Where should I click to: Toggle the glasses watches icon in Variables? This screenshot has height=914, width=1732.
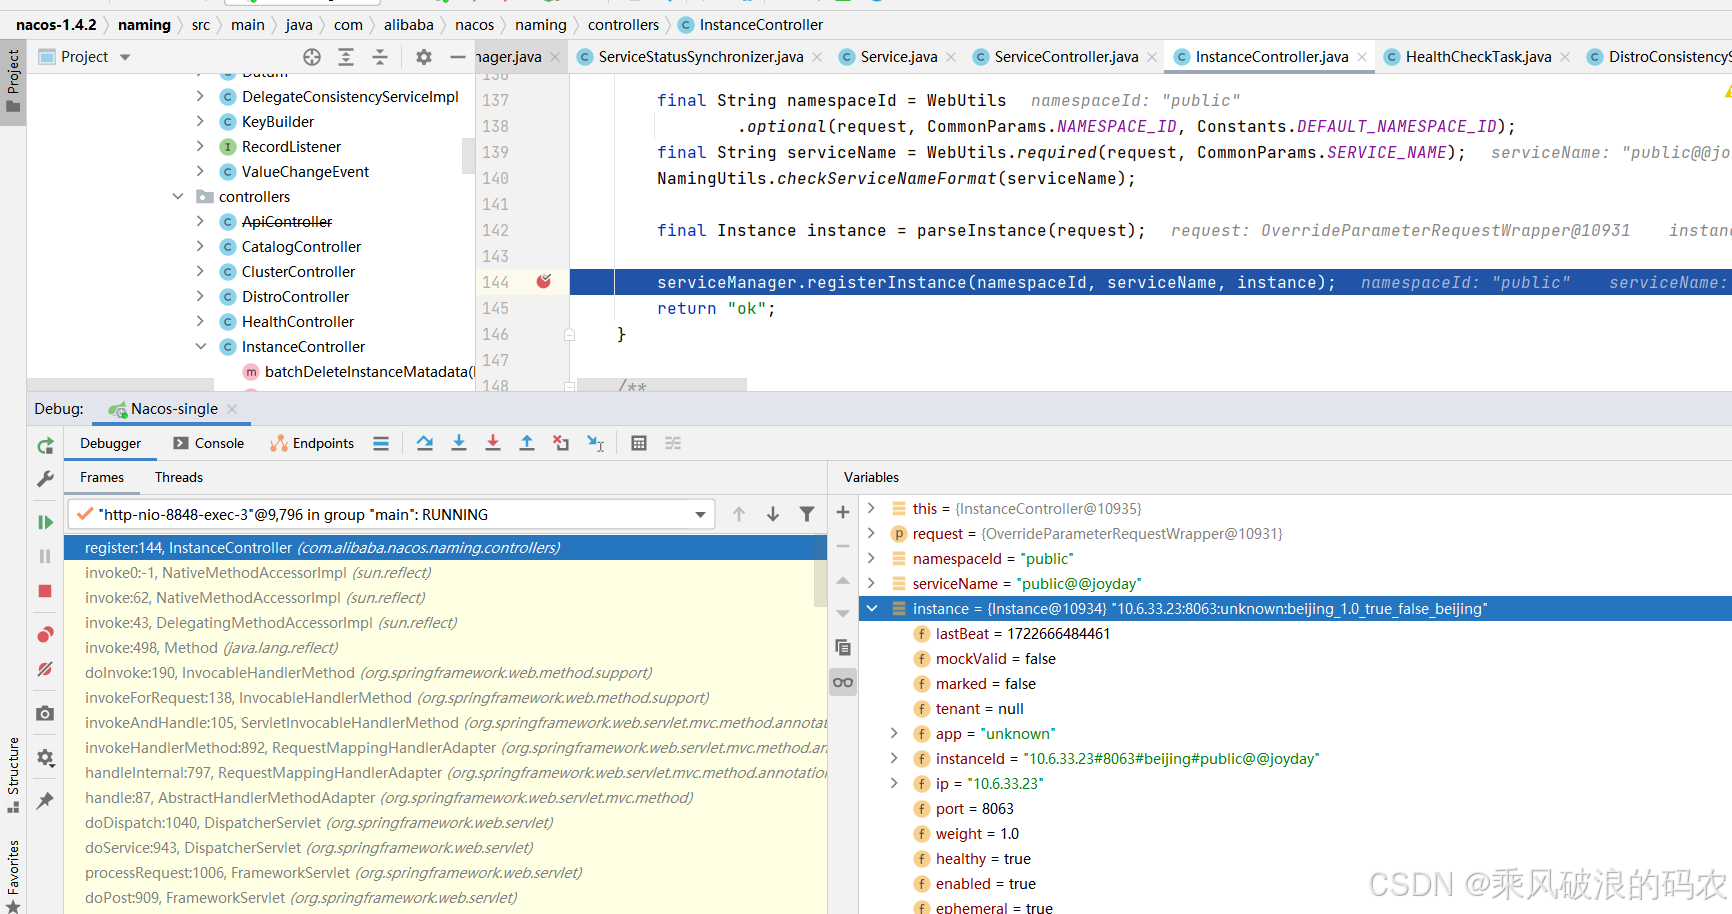[x=843, y=683]
